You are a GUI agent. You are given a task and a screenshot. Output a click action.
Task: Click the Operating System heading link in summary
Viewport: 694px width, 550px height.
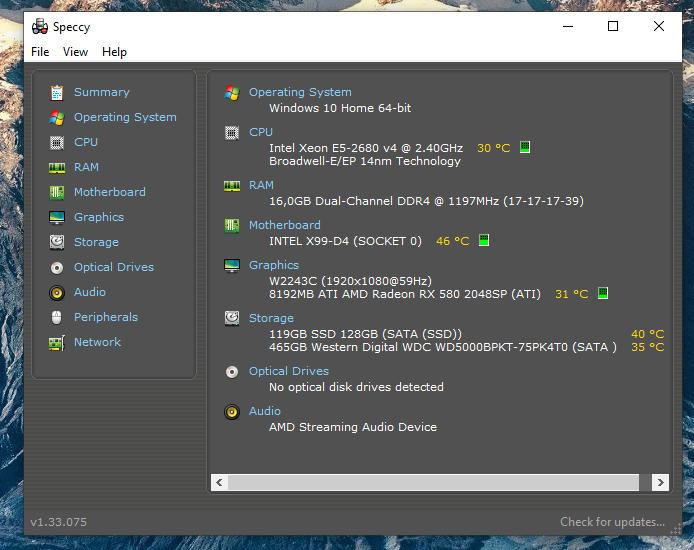(x=300, y=92)
